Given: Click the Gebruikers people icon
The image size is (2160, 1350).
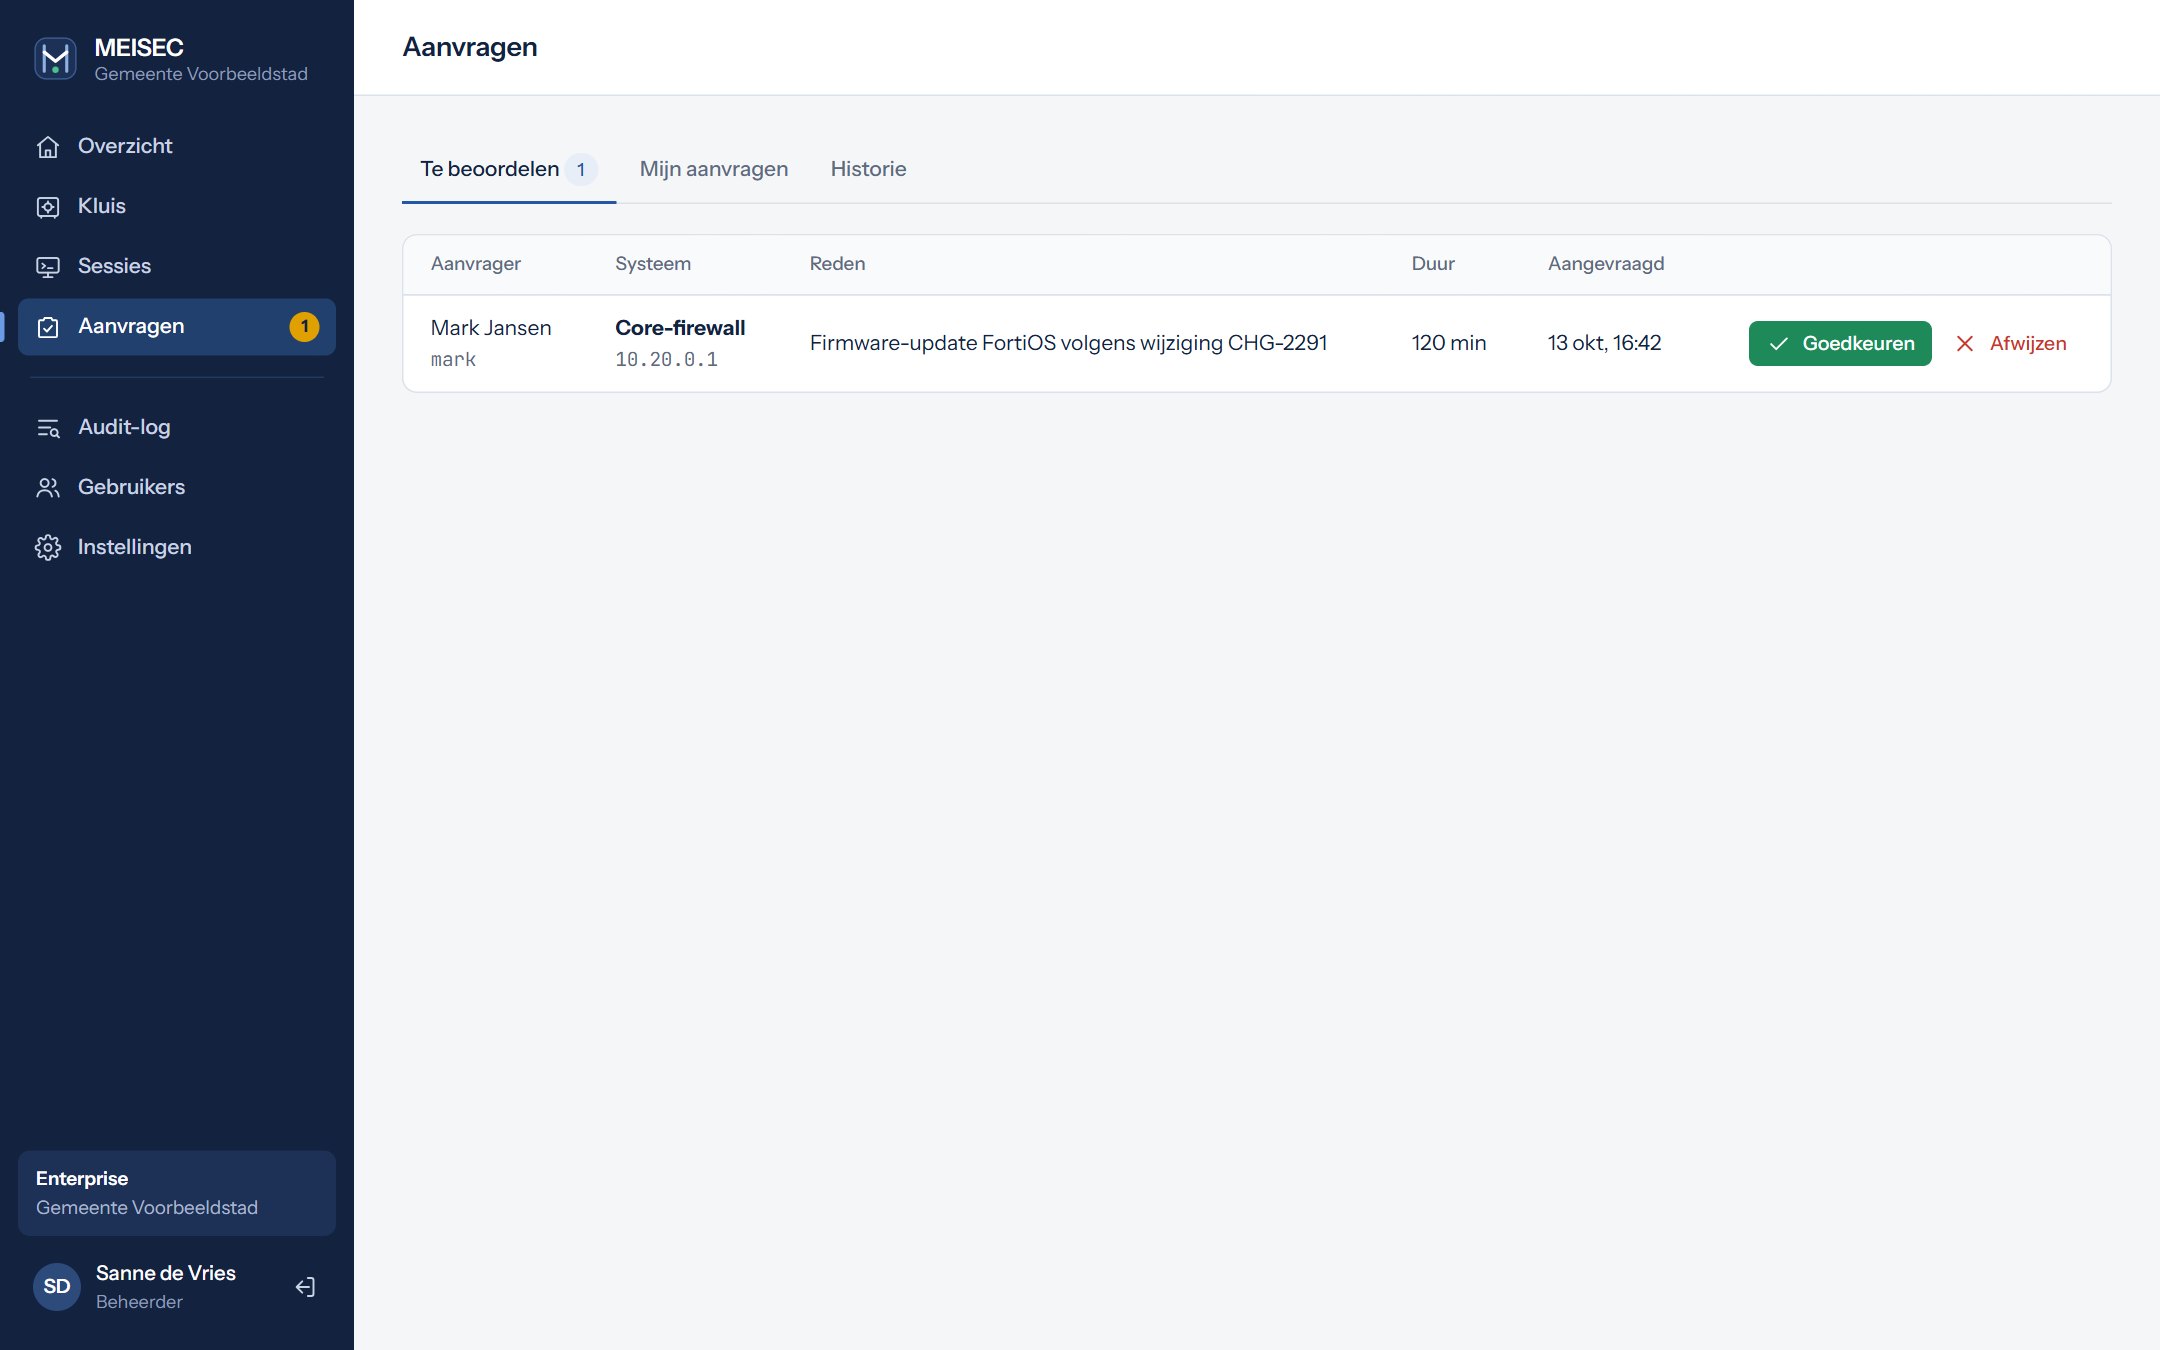Looking at the screenshot, I should [48, 488].
